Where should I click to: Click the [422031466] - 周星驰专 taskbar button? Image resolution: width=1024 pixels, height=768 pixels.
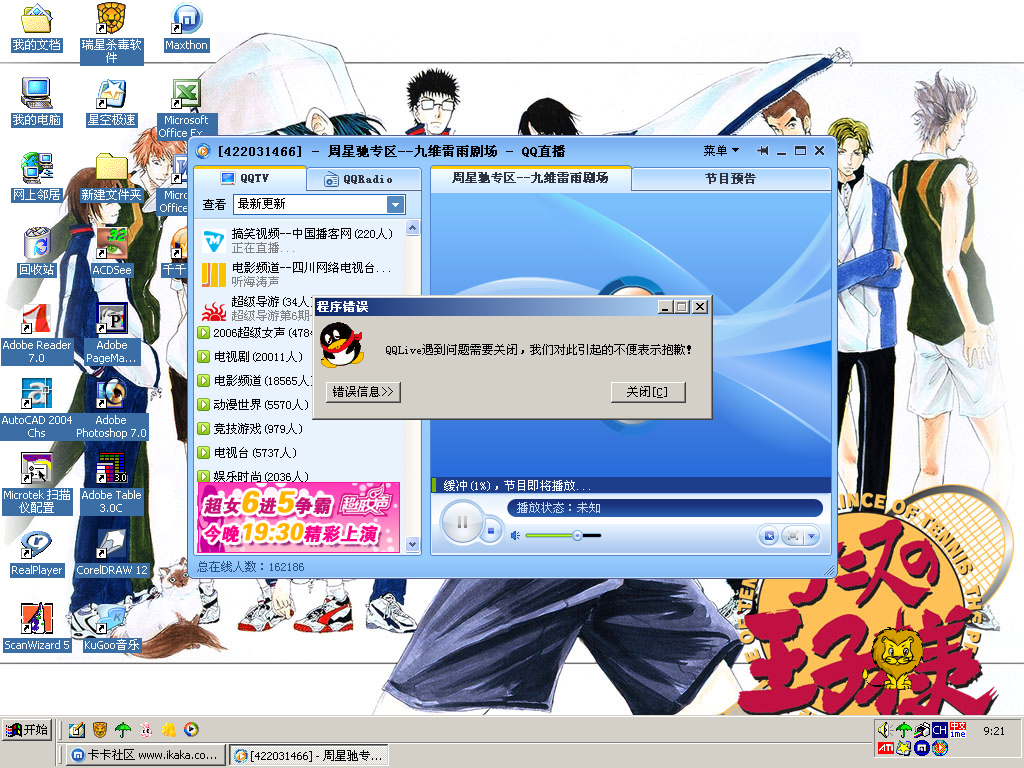310,755
